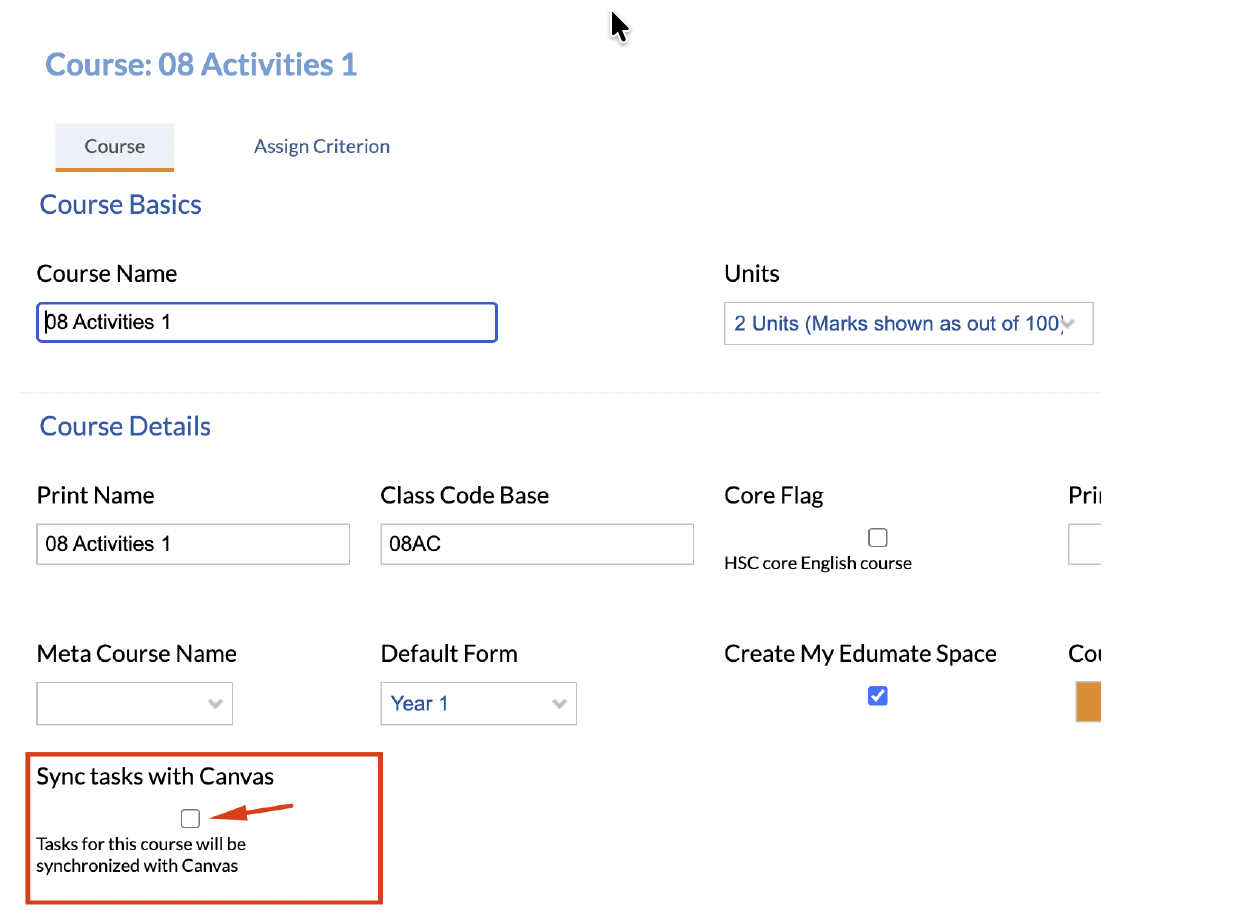This screenshot has height=920, width=1258.
Task: Tick the HSC core English course checkbox
Action: [x=878, y=538]
